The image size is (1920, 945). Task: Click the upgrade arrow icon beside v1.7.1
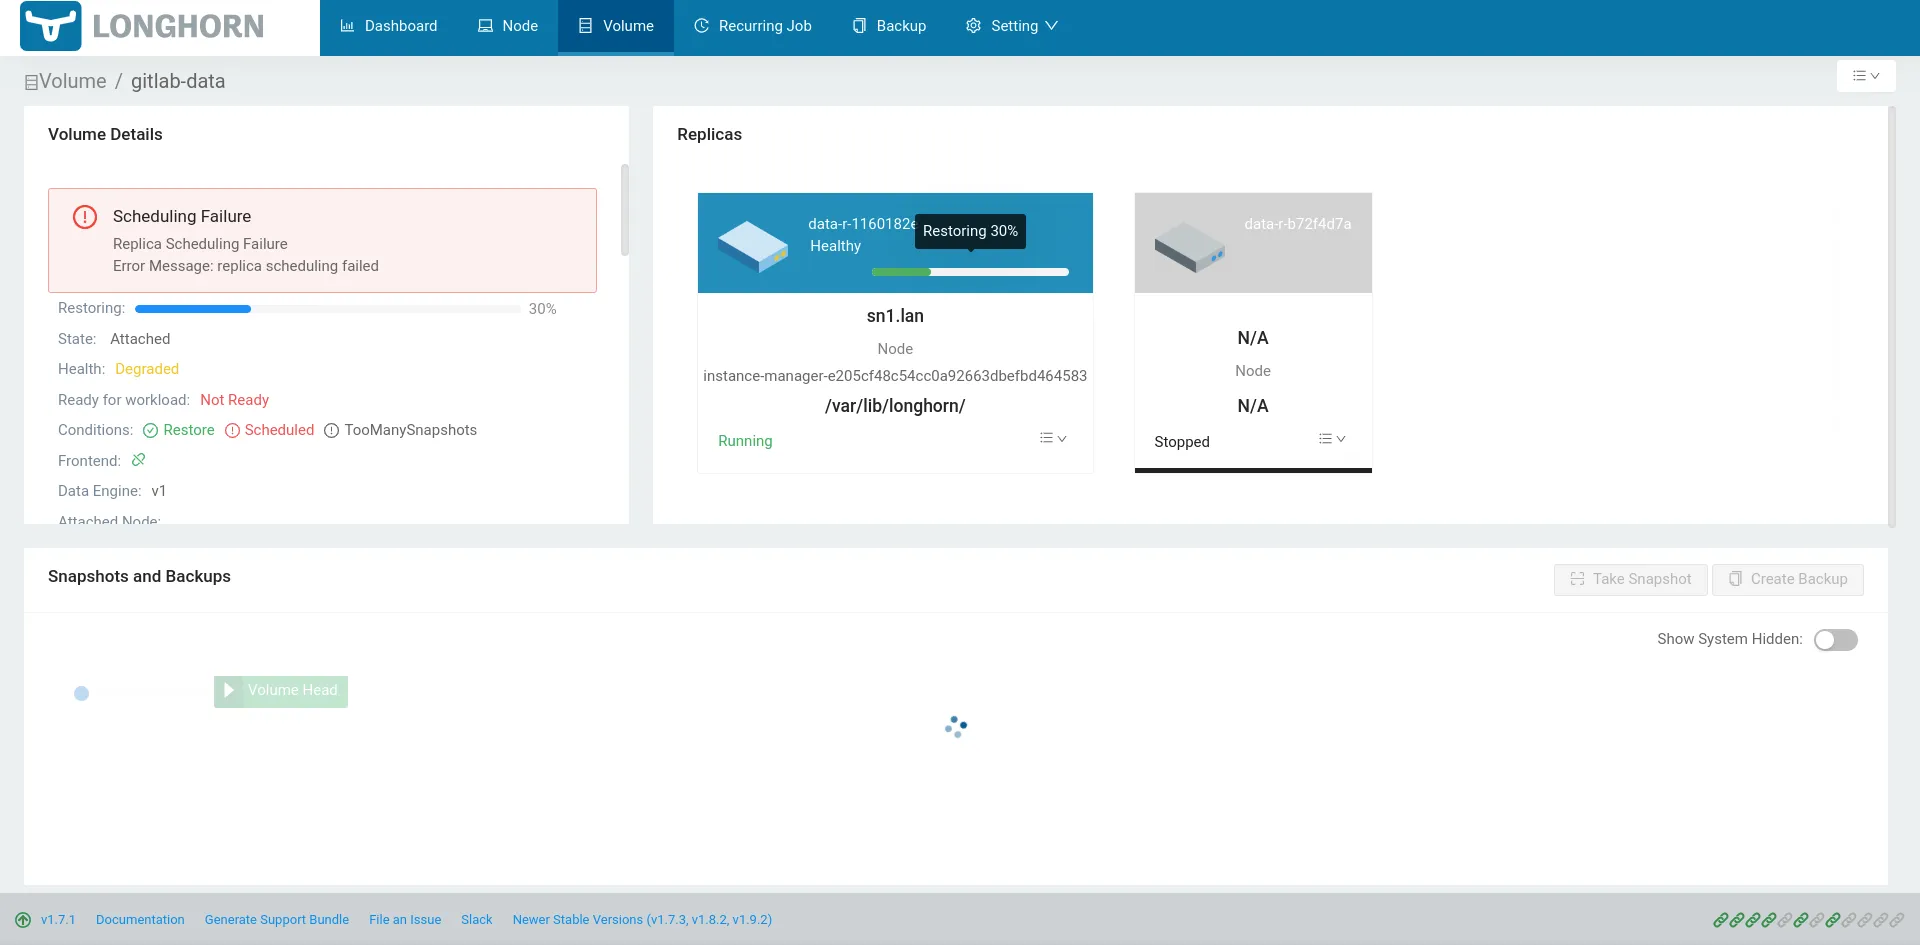[x=23, y=920]
